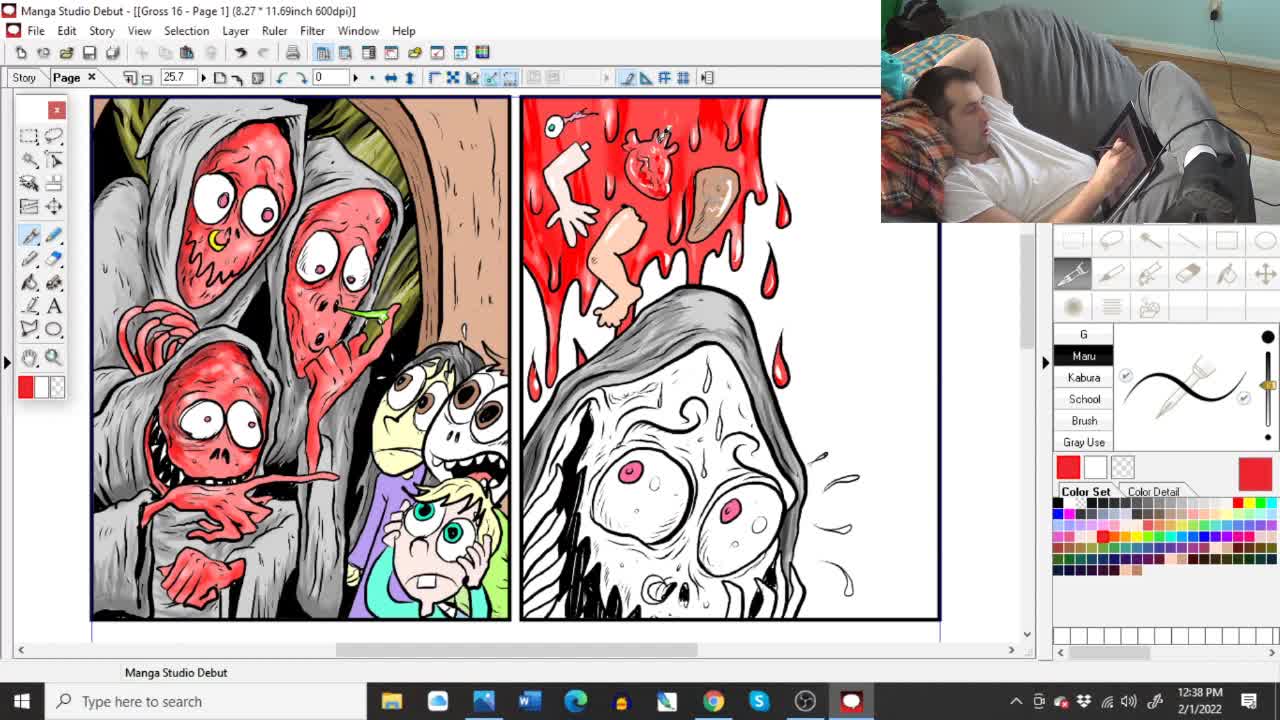Rotate canvas right icon
This screenshot has height=720, width=1280.
(x=300, y=78)
